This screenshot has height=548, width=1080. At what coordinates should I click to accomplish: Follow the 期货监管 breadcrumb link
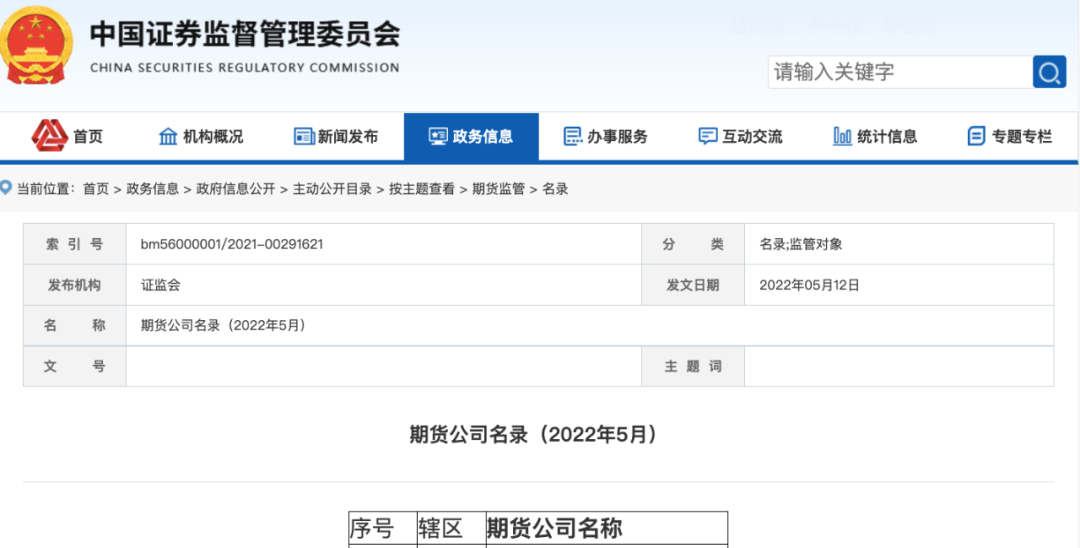498,189
